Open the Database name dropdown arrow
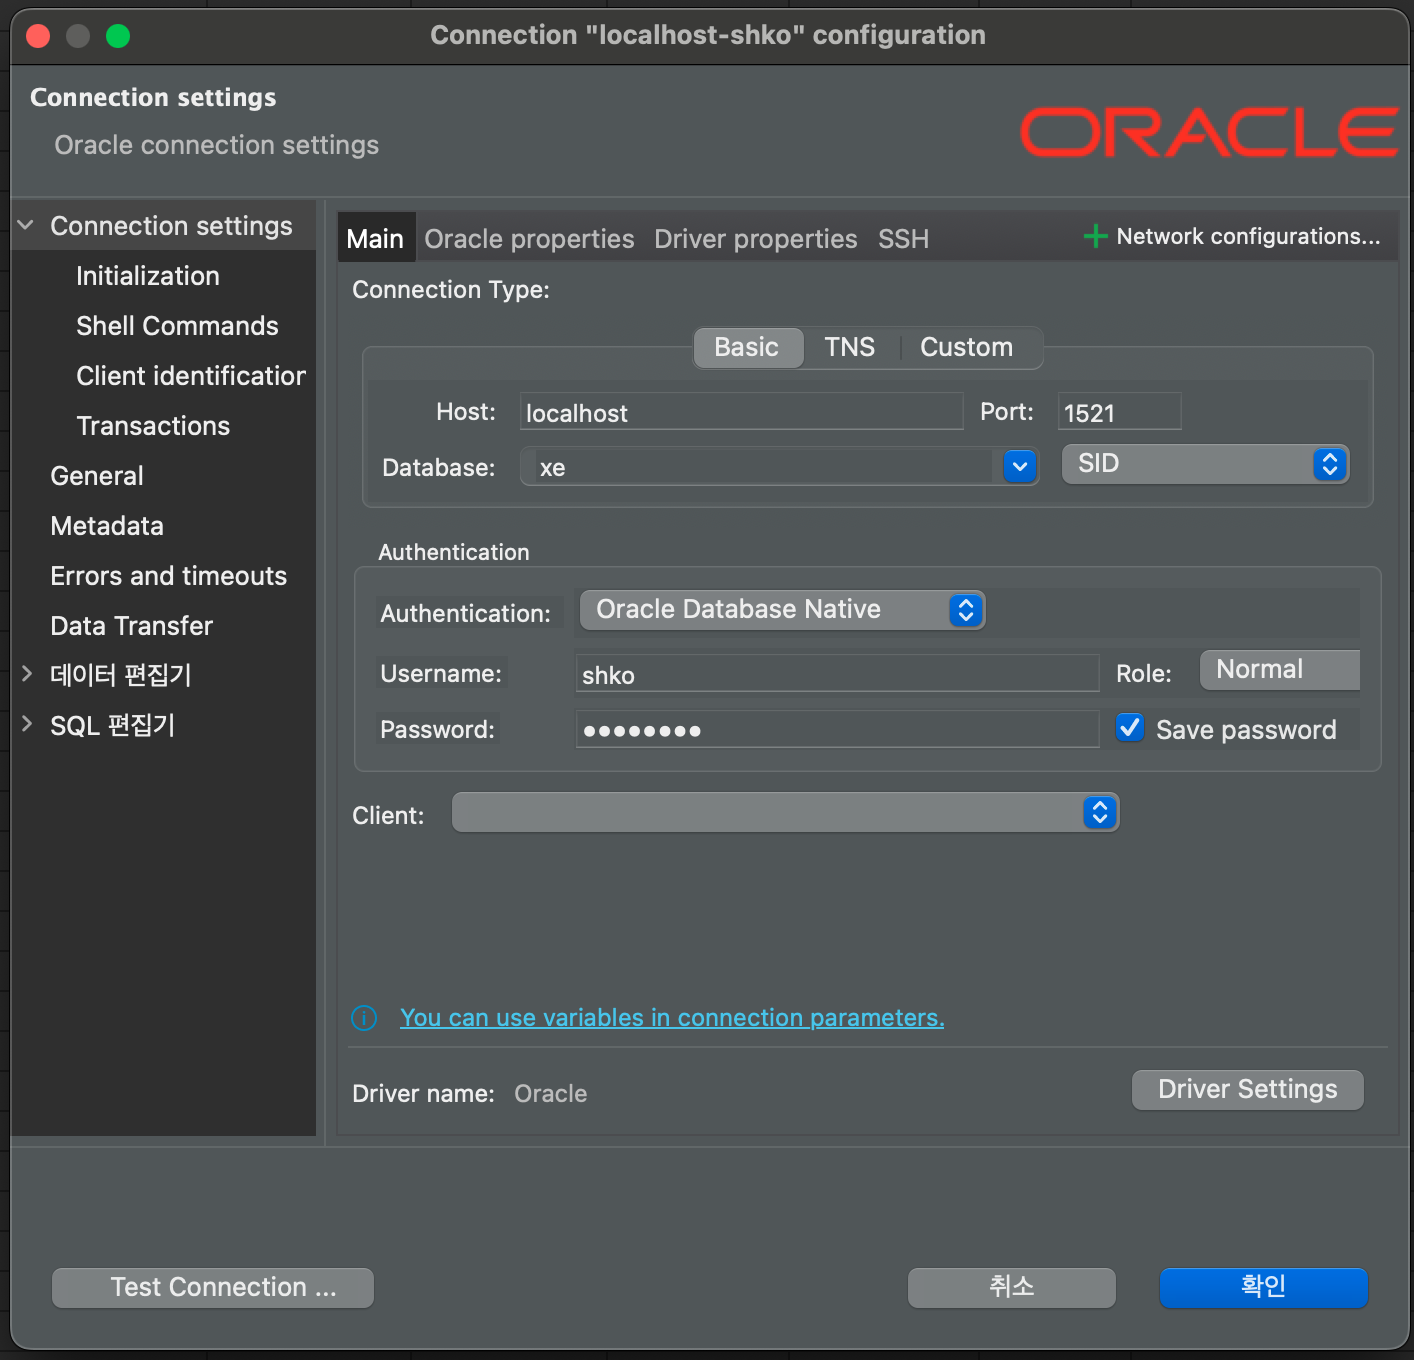 (x=1019, y=466)
